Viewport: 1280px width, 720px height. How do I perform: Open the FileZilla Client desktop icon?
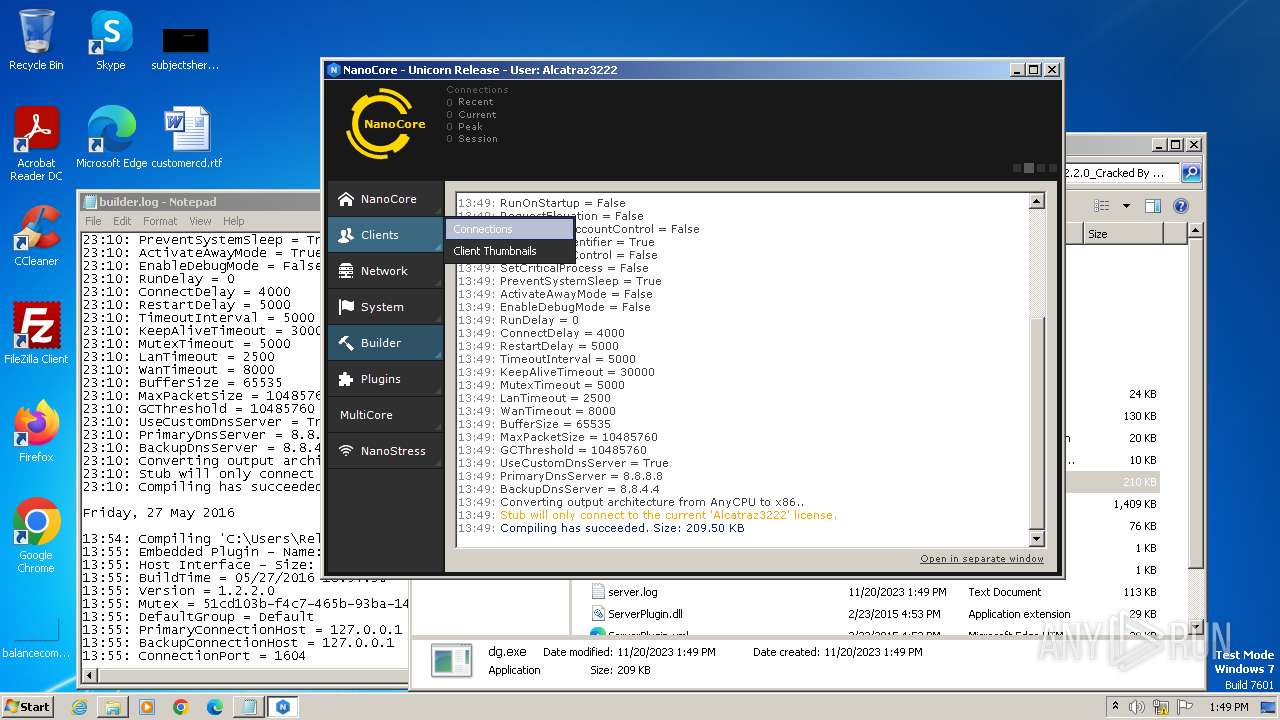(x=36, y=334)
